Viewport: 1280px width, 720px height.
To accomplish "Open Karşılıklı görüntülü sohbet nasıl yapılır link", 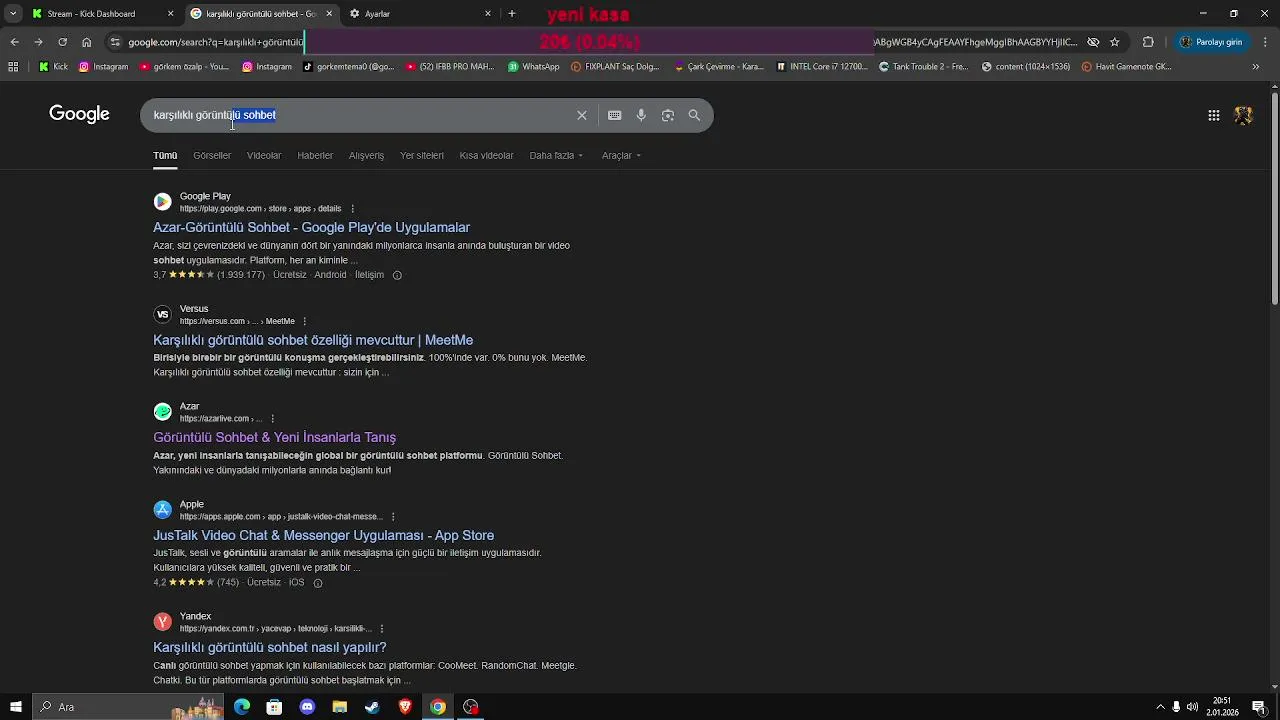I will click(x=269, y=648).
